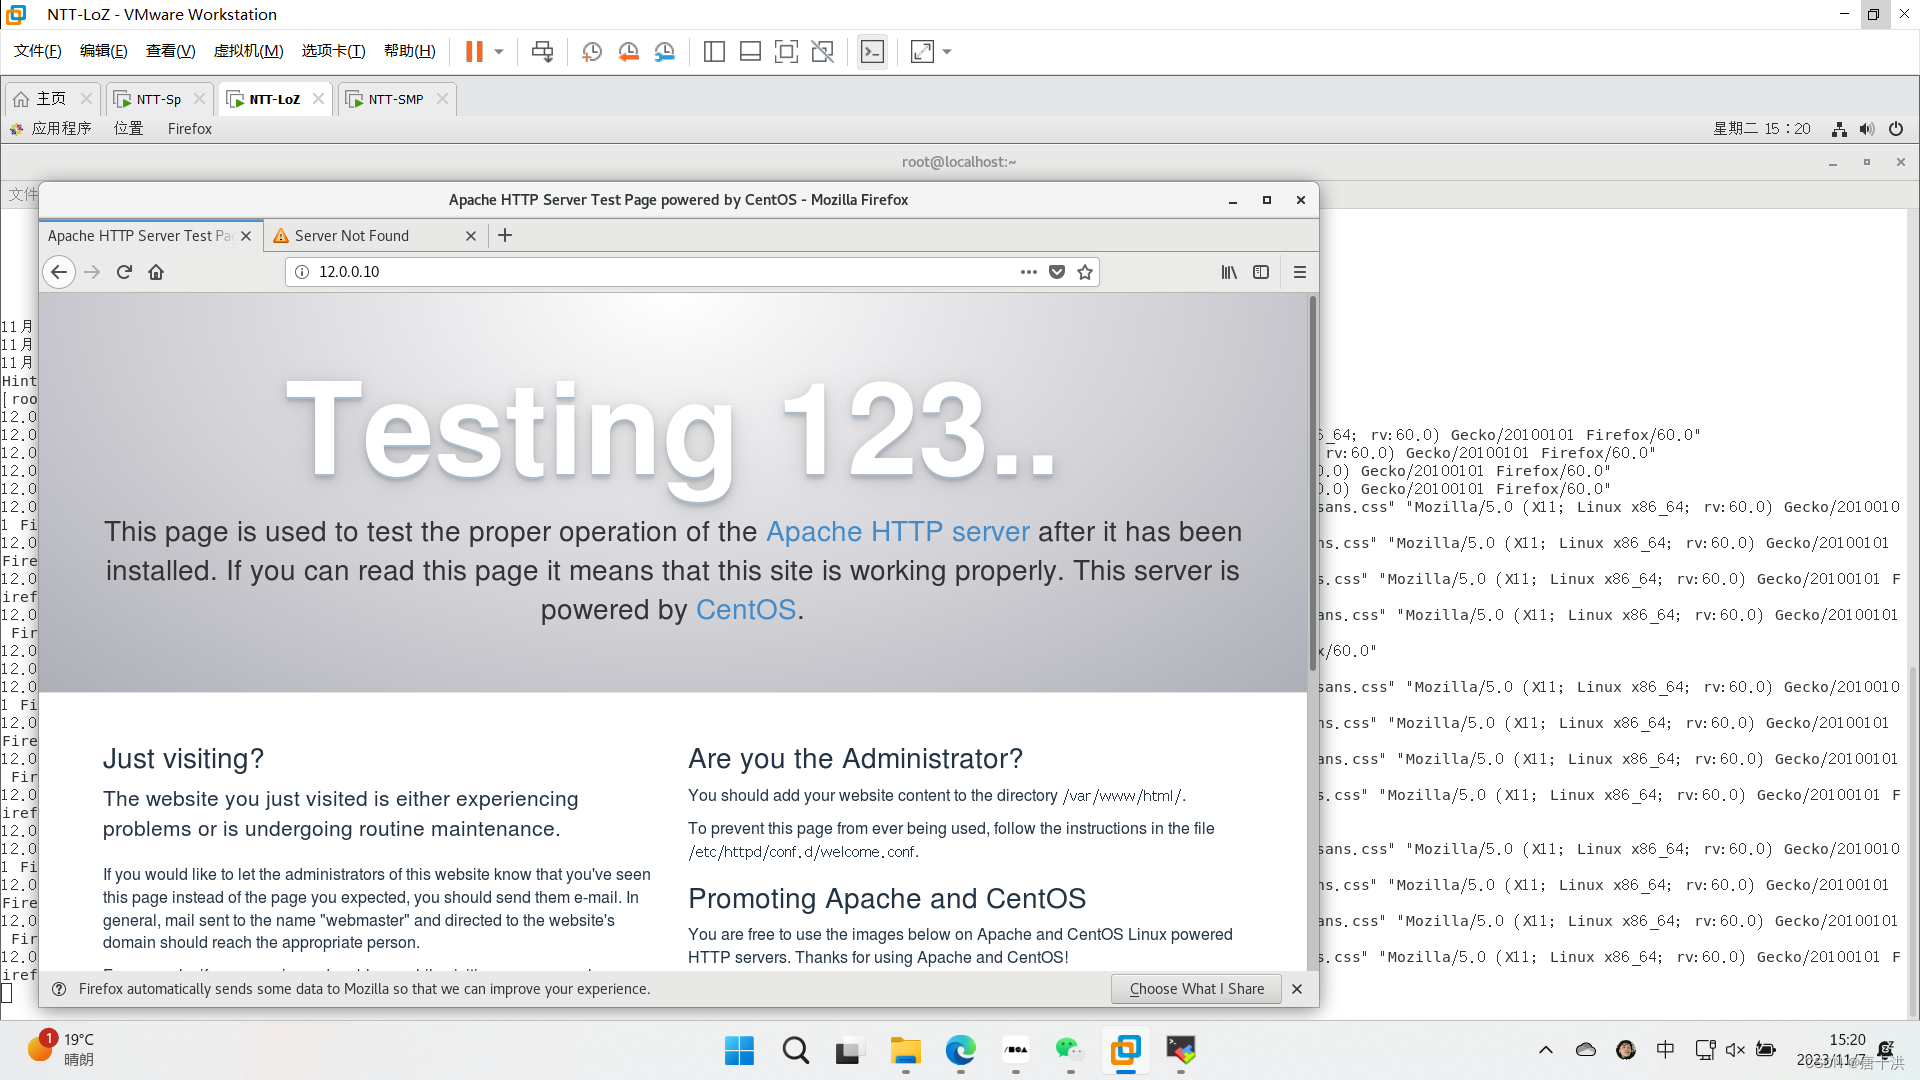
Task: Click VMware take snapshot icon
Action: click(592, 52)
